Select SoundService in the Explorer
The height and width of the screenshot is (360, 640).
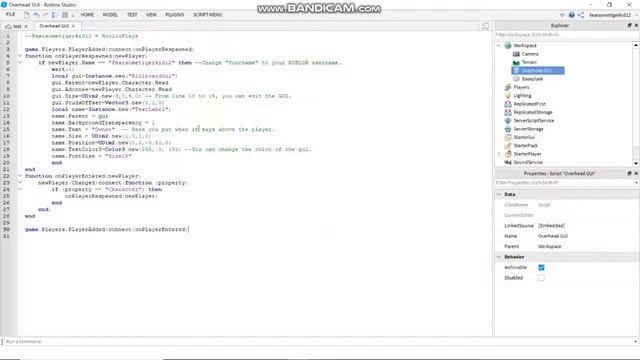[527, 162]
